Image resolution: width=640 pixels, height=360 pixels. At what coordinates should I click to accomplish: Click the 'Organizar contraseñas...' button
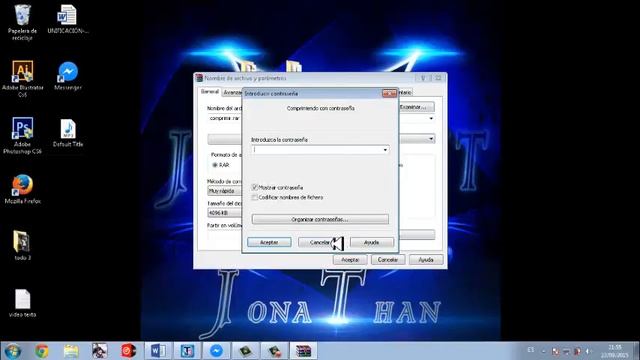click(320, 220)
